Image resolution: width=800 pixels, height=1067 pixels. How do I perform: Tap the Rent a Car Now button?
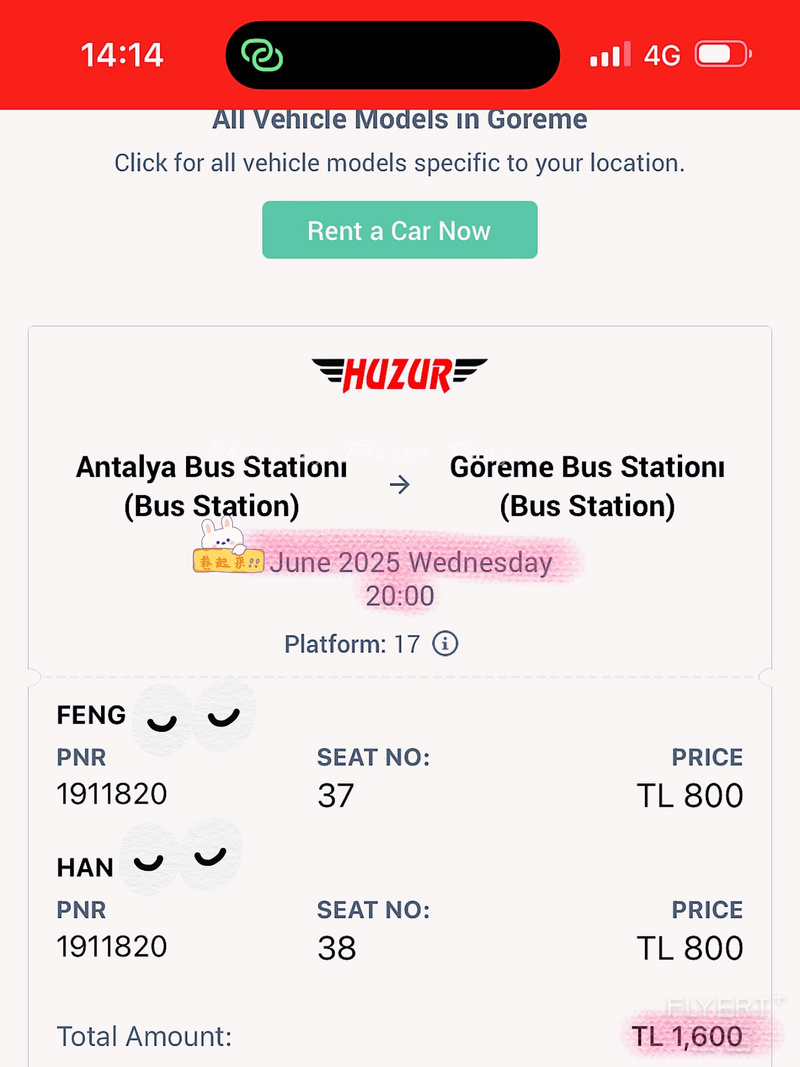(399, 230)
